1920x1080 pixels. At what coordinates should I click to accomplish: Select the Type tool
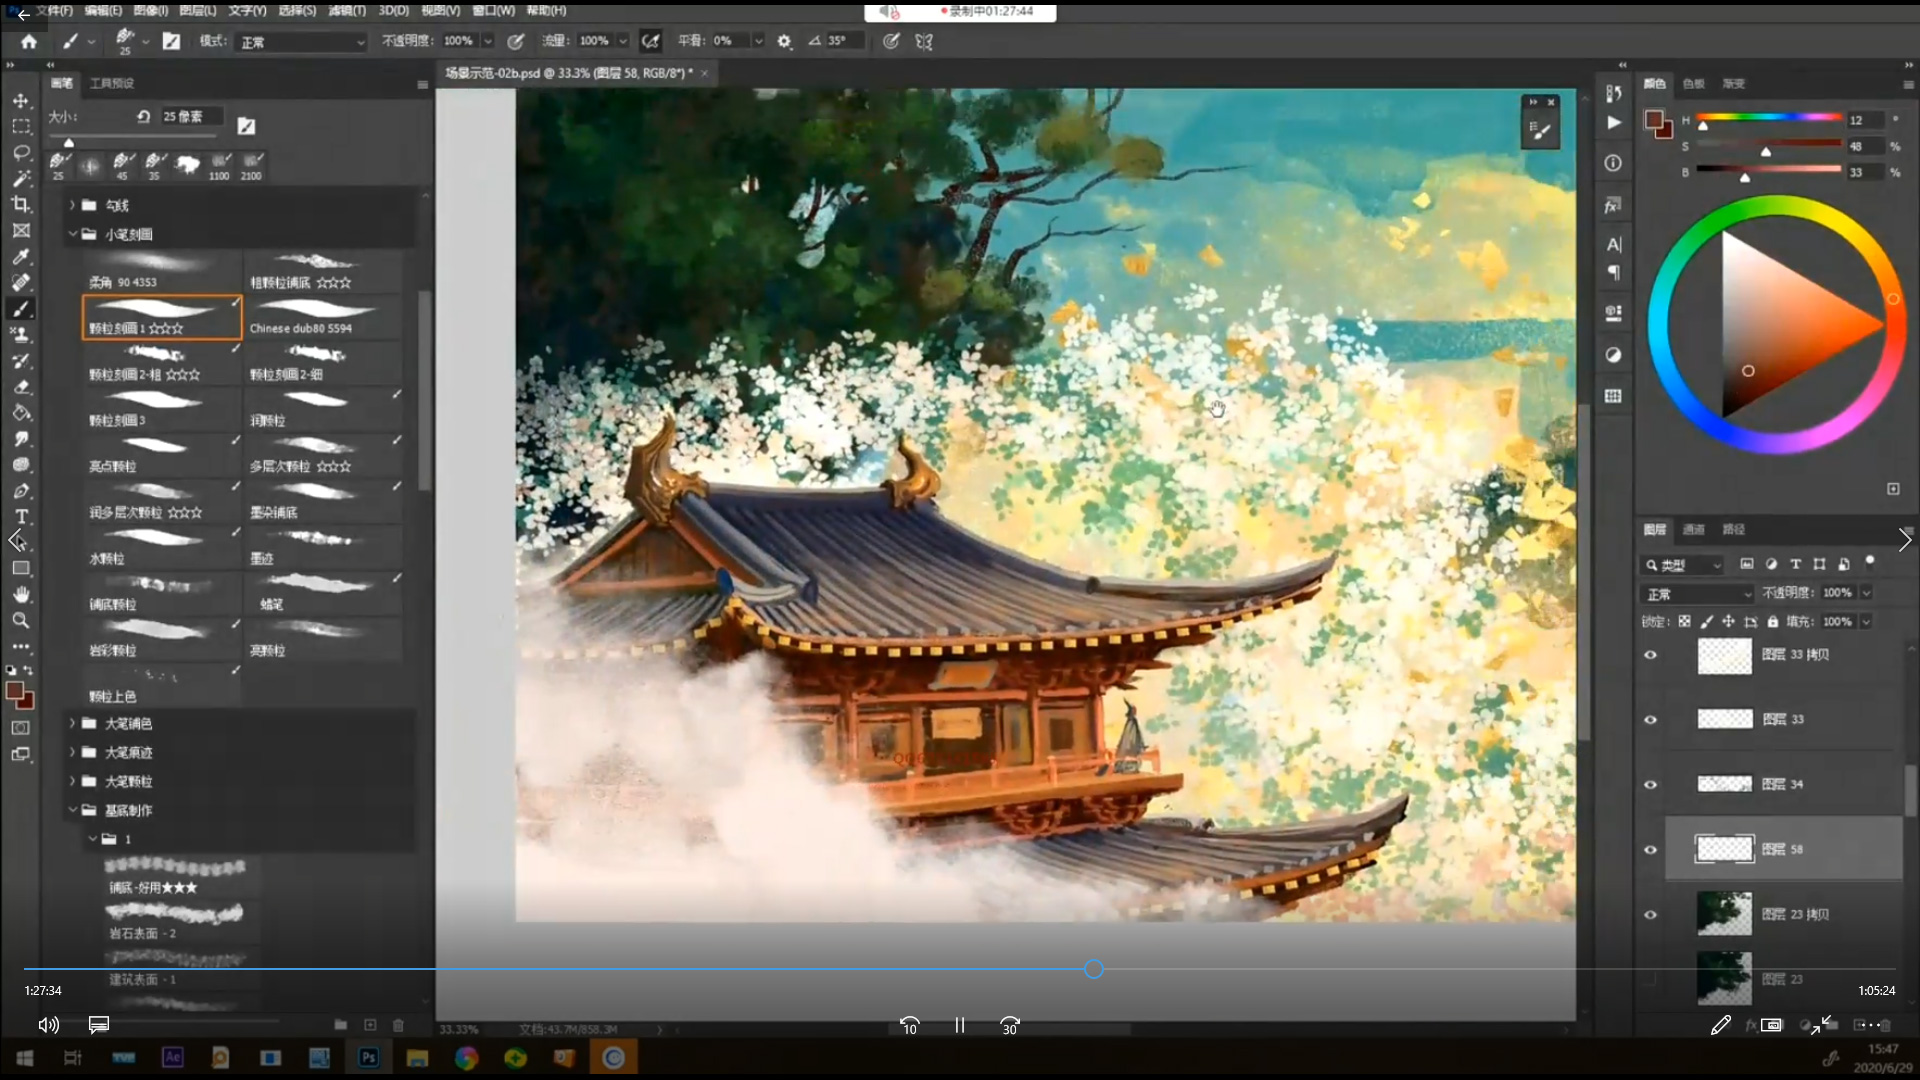coord(20,516)
